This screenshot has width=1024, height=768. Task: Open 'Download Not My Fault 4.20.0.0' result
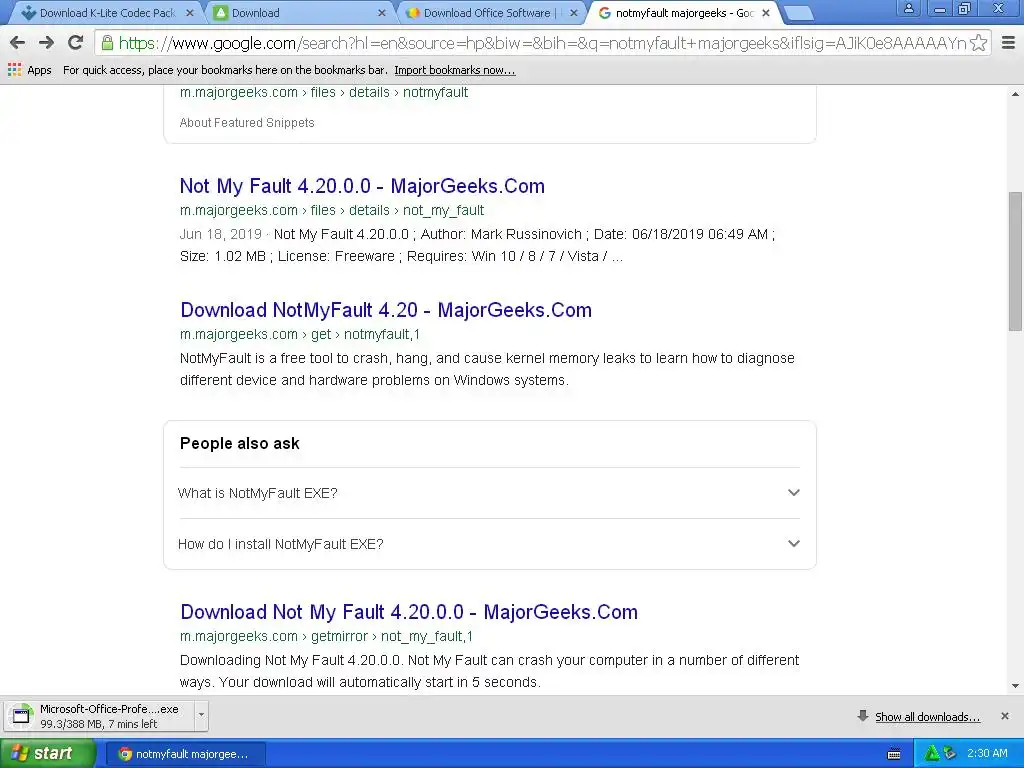coord(409,612)
